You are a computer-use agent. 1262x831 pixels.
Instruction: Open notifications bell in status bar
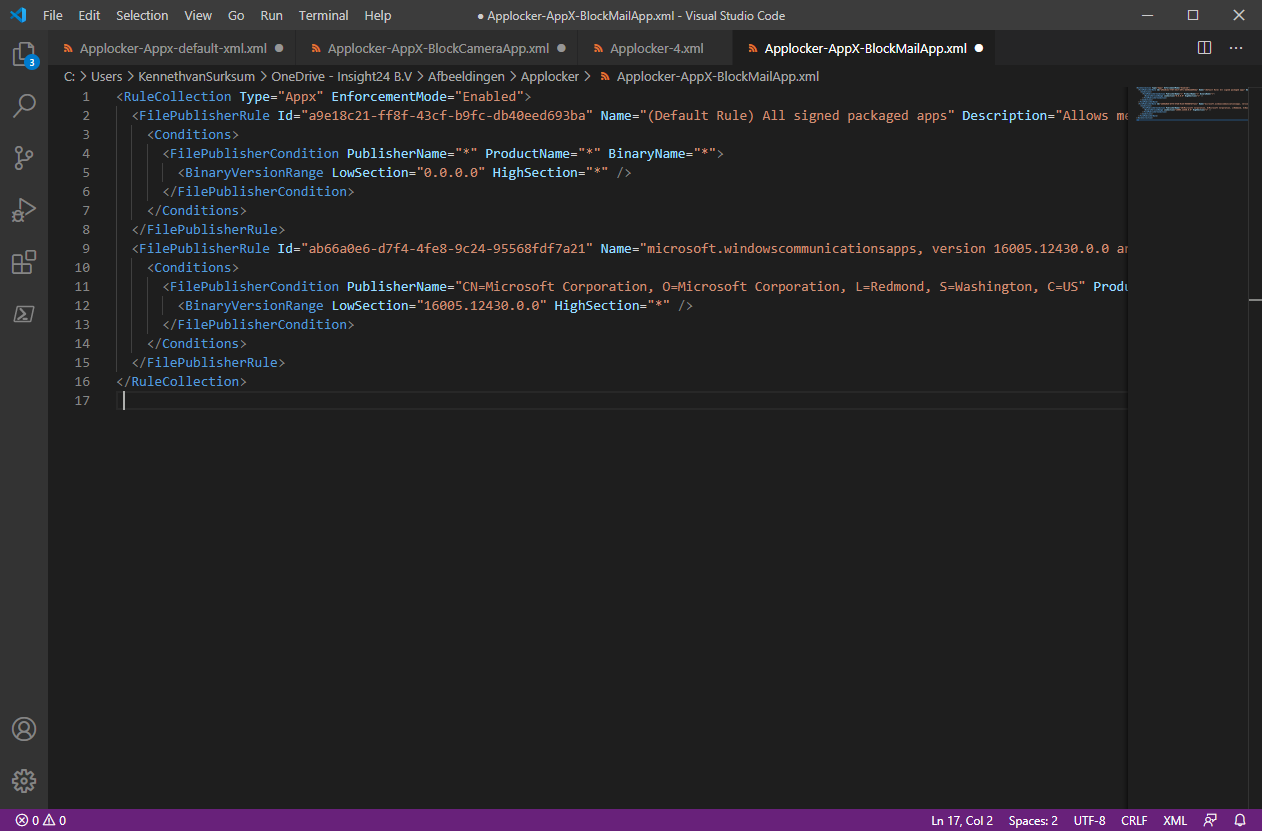tap(1240, 820)
